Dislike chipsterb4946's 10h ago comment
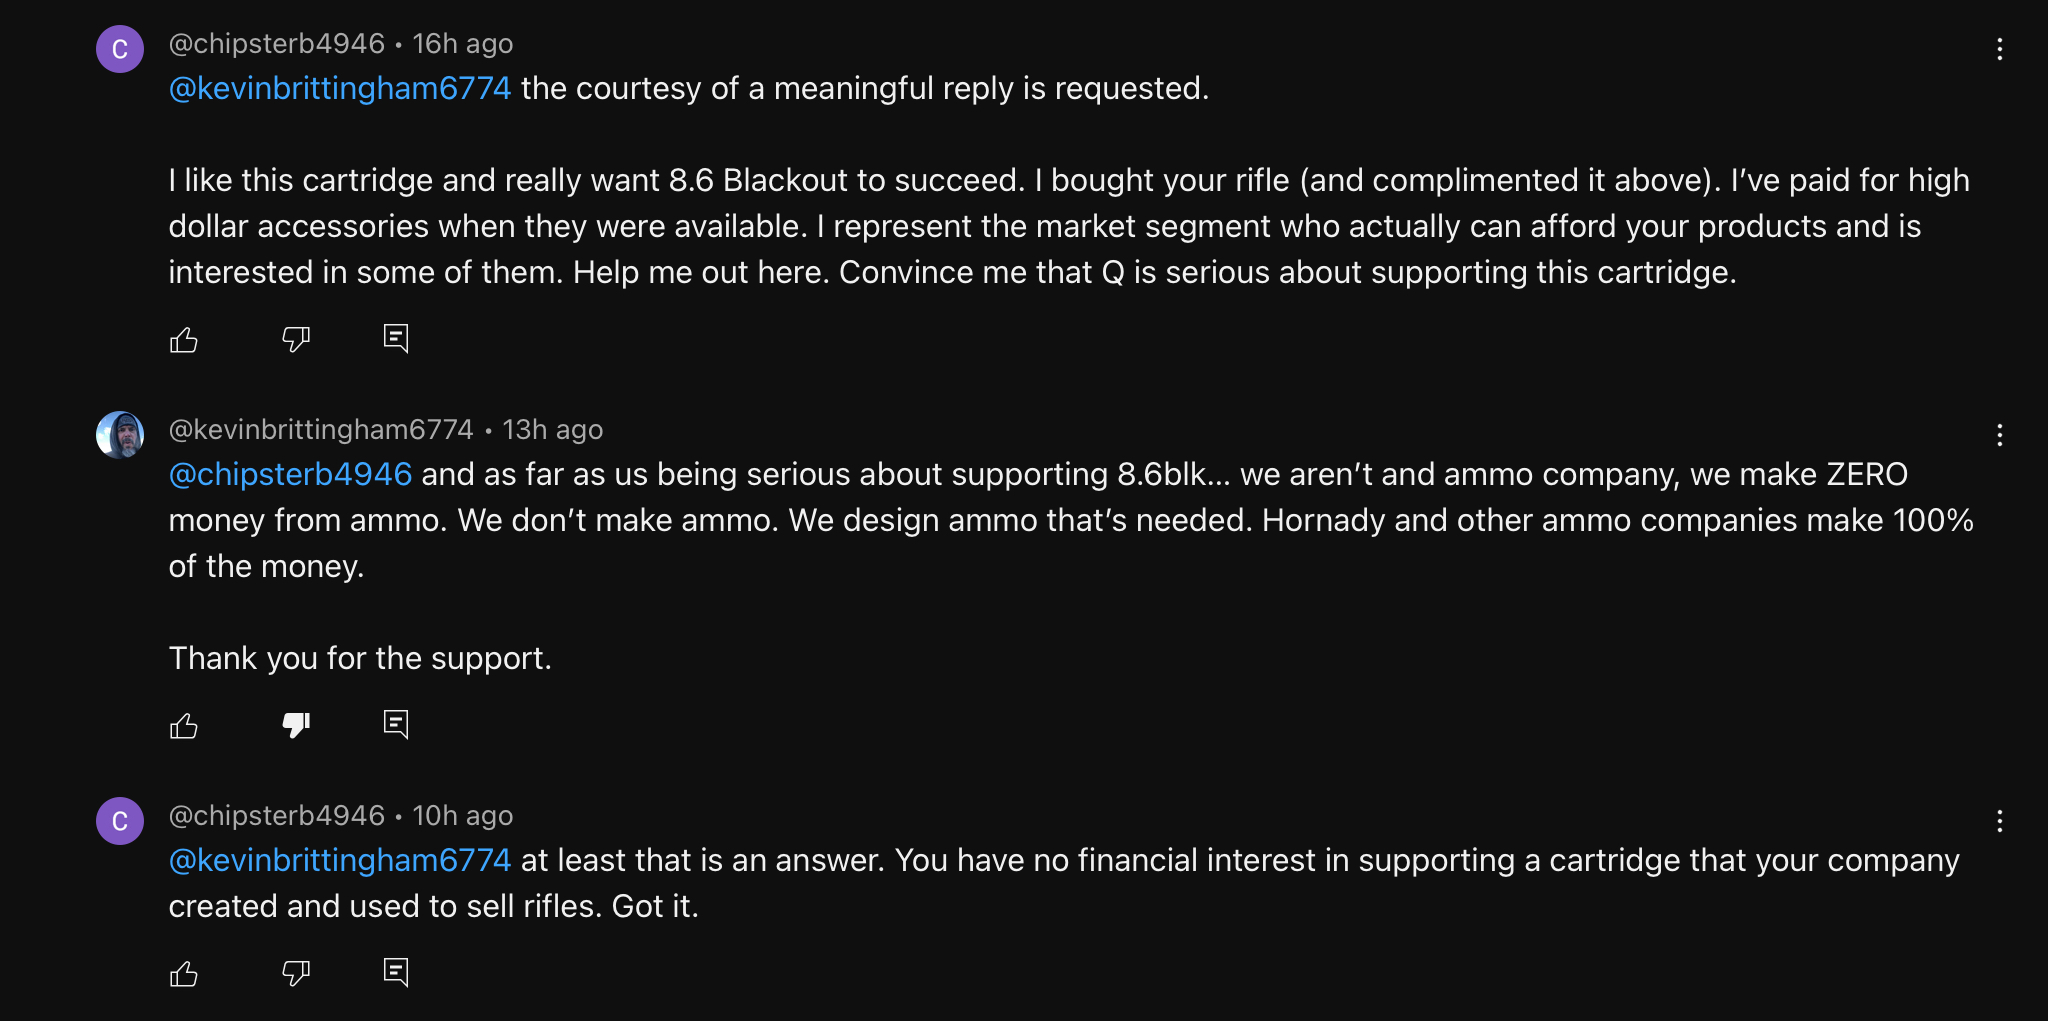Image resolution: width=2048 pixels, height=1021 pixels. (296, 974)
